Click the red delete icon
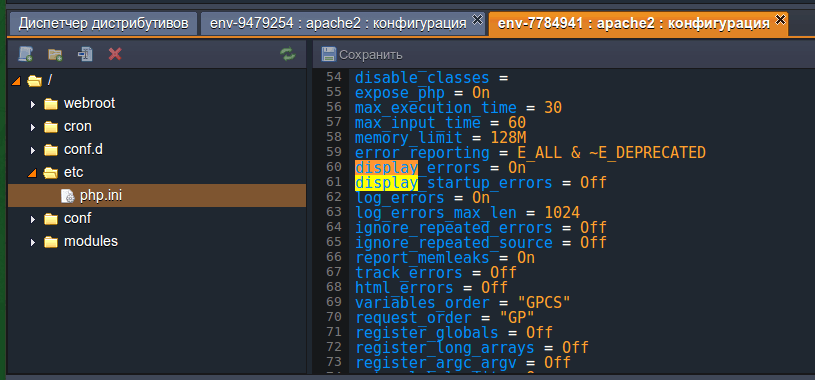The width and height of the screenshot is (815, 380). 115,54
